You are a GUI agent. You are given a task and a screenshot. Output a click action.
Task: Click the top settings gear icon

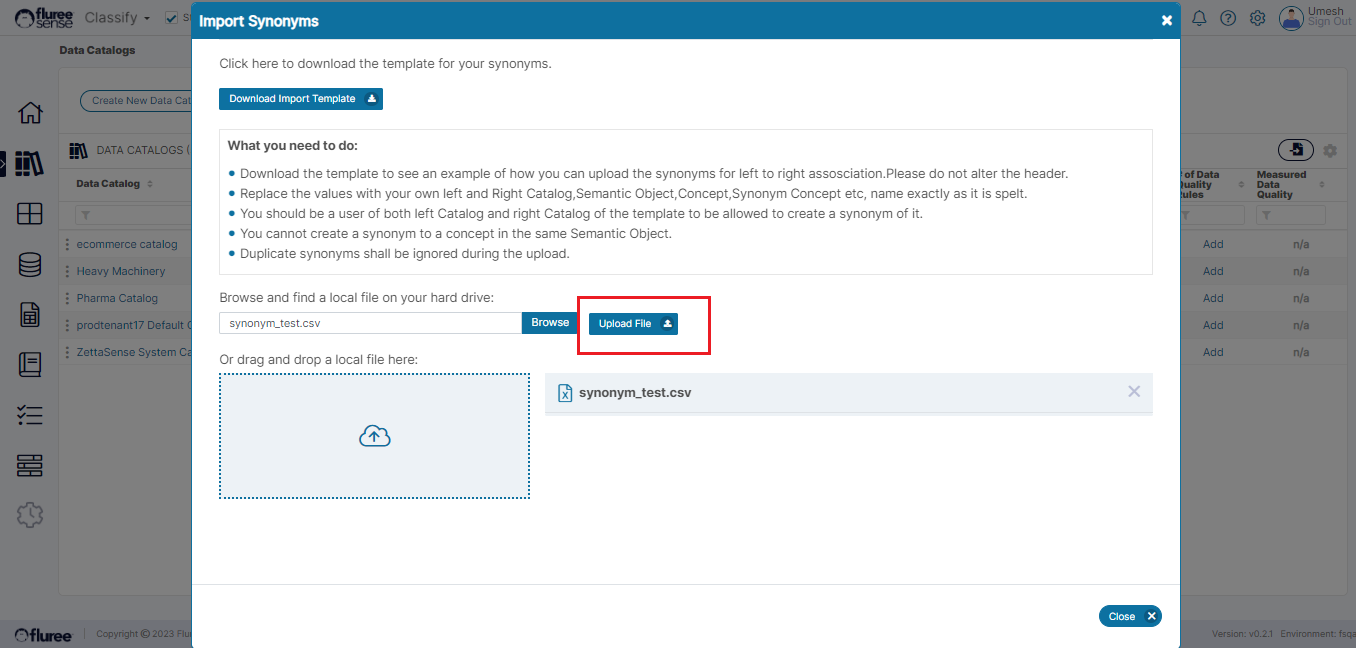[x=1258, y=18]
